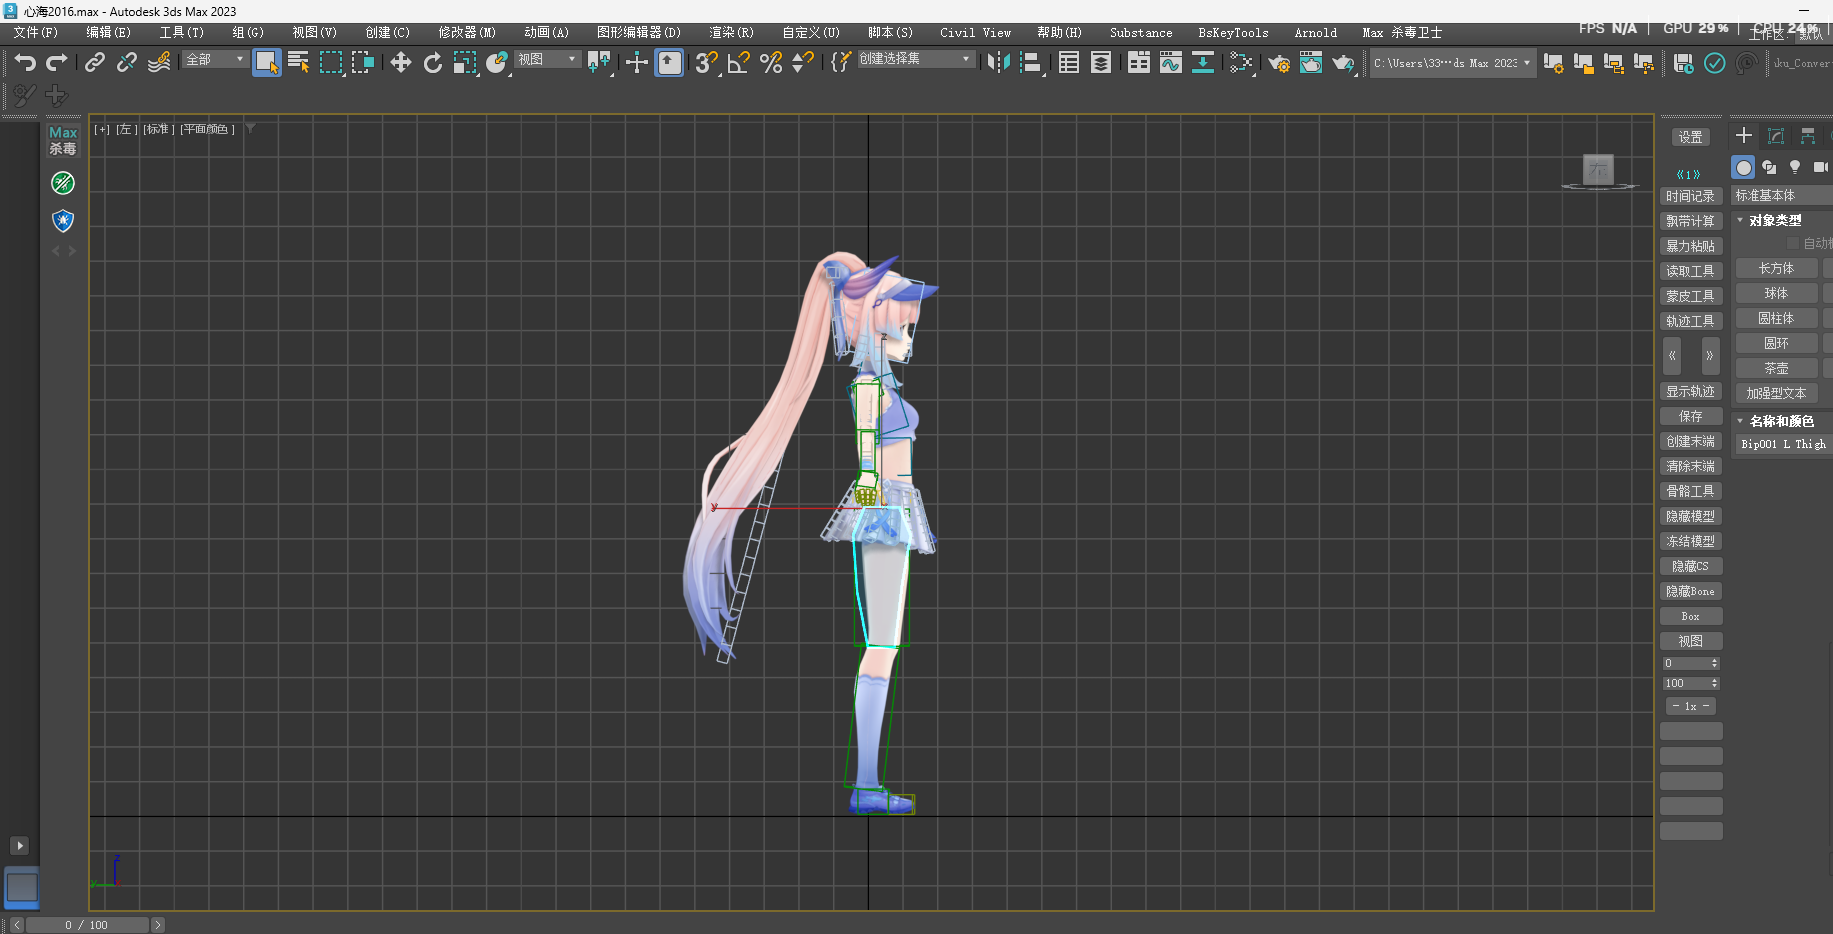
Task: Open reference coordinate system dropdown 视图
Action: 547,60
